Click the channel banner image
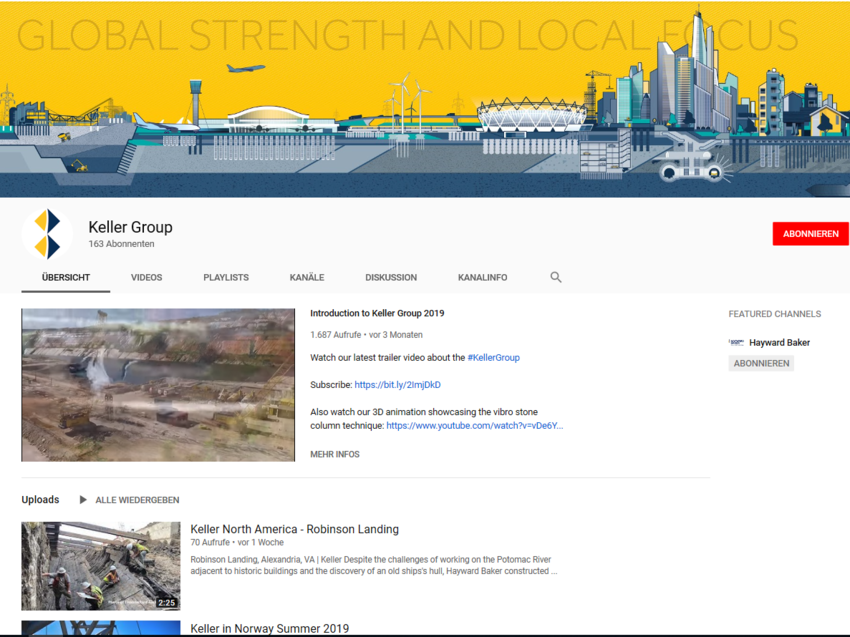This screenshot has width=850, height=637. click(425, 99)
